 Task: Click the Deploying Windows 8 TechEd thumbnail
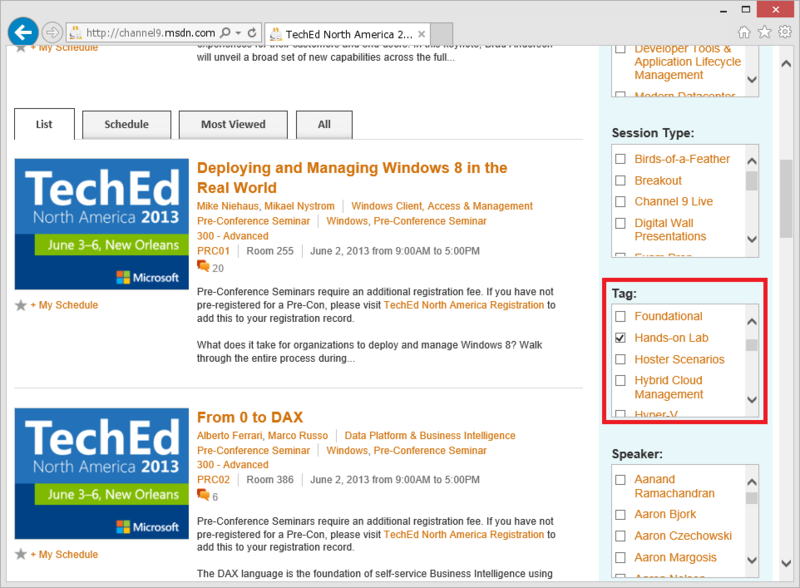102,224
